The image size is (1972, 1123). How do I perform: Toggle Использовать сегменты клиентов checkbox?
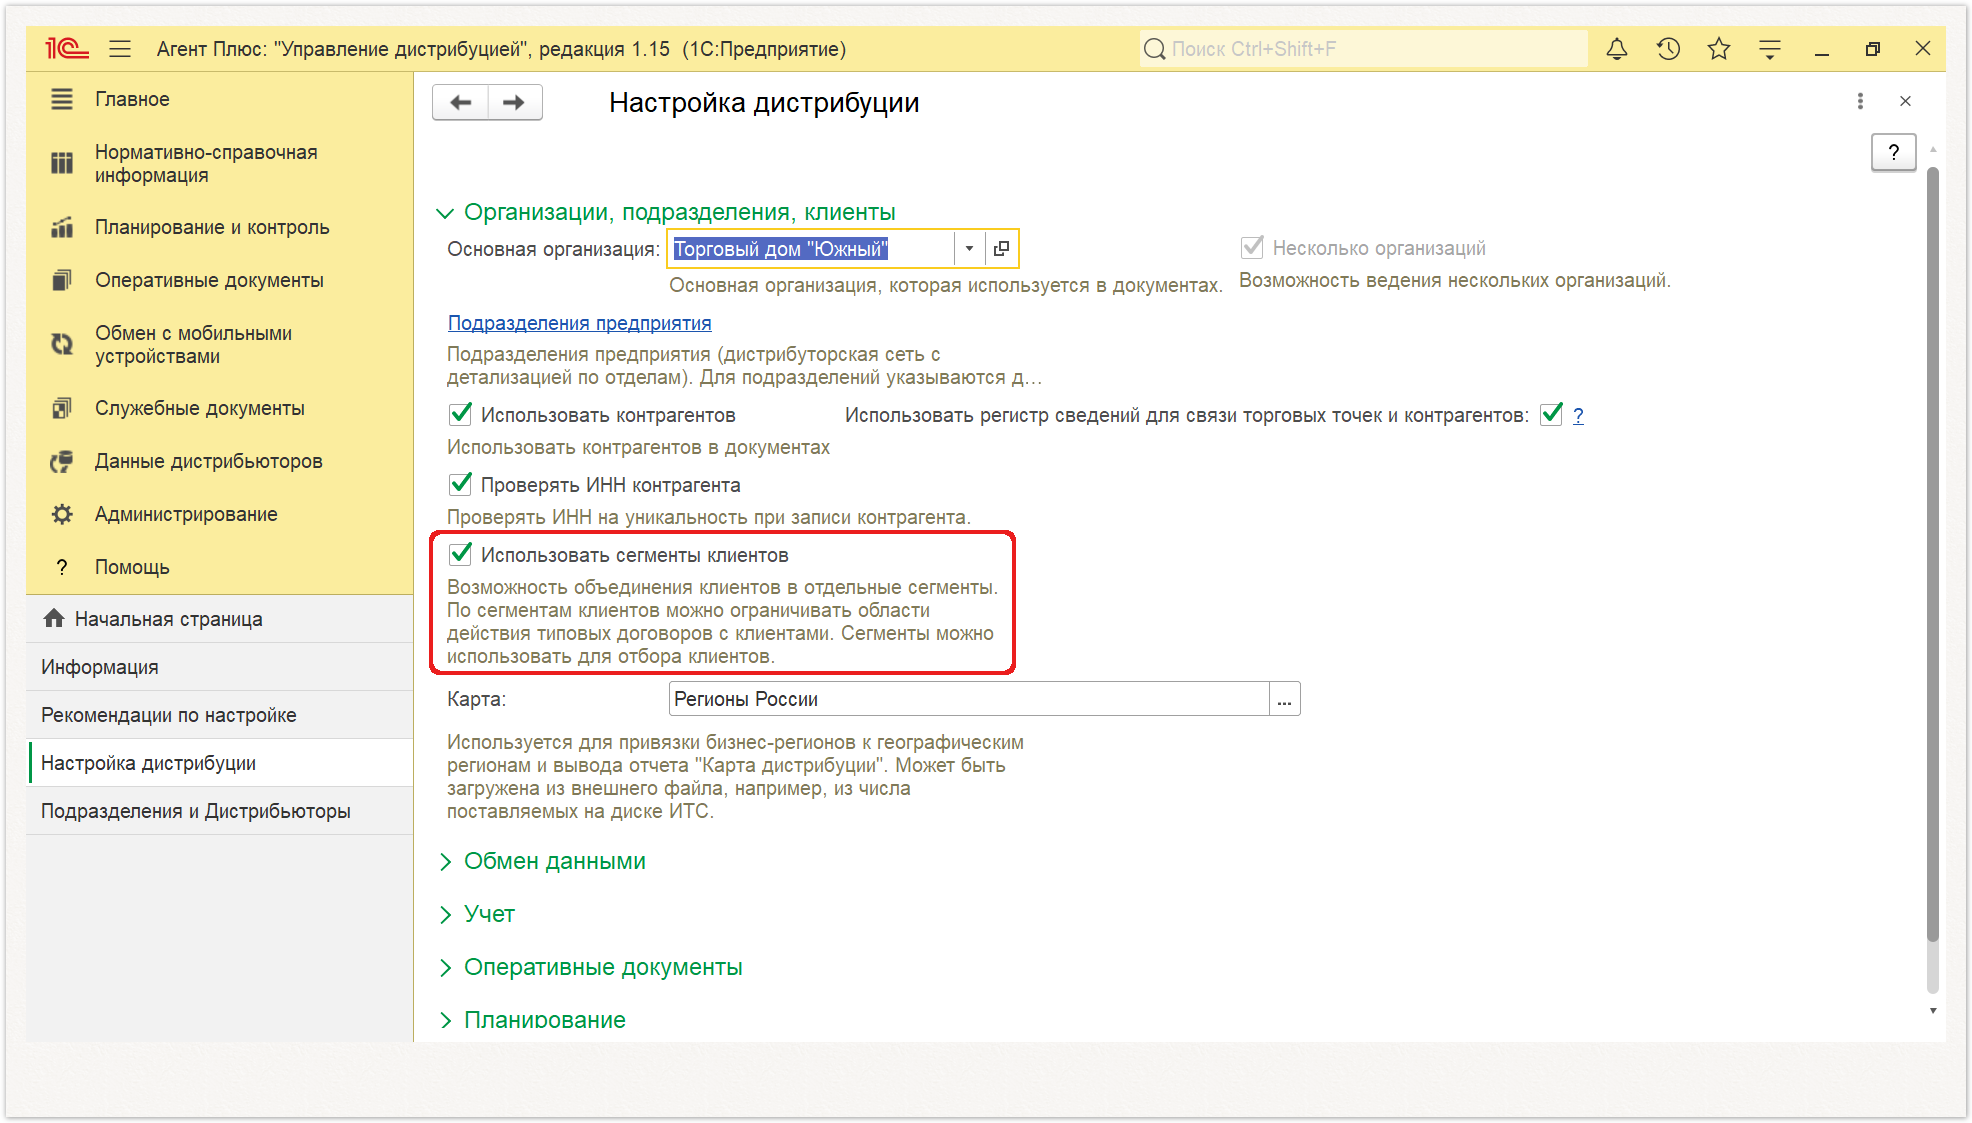point(460,554)
